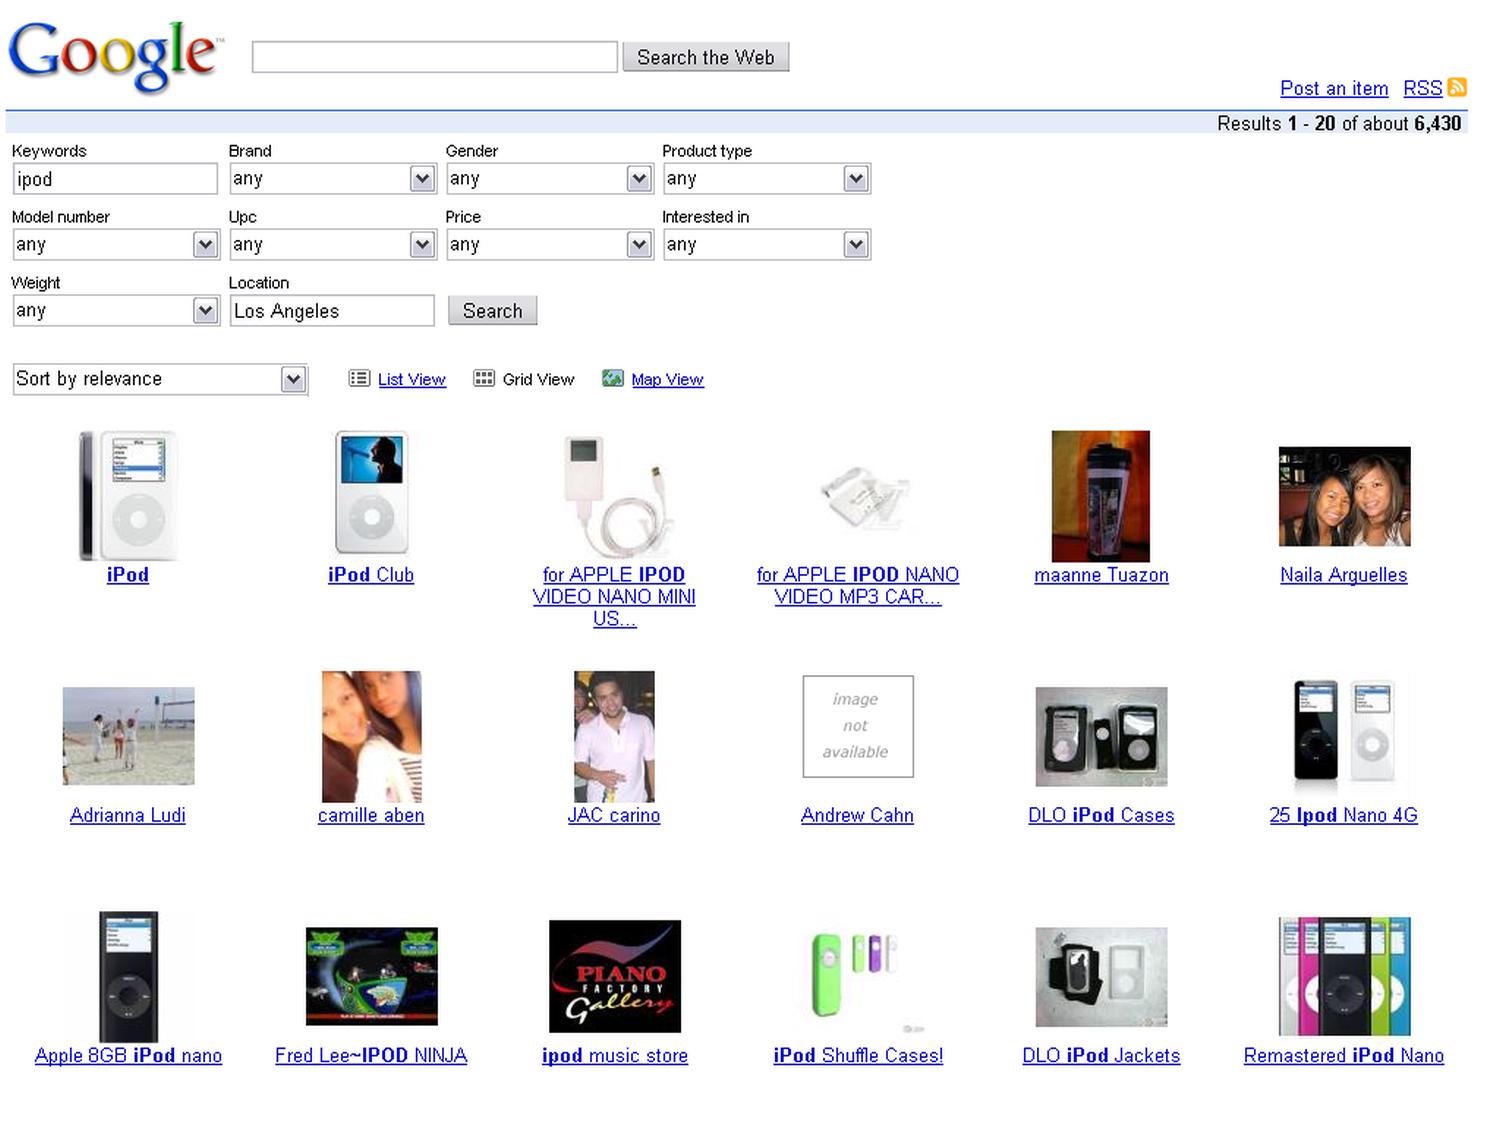This screenshot has height=1125, width=1500.
Task: Click in the Keywords text field
Action: pos(115,179)
